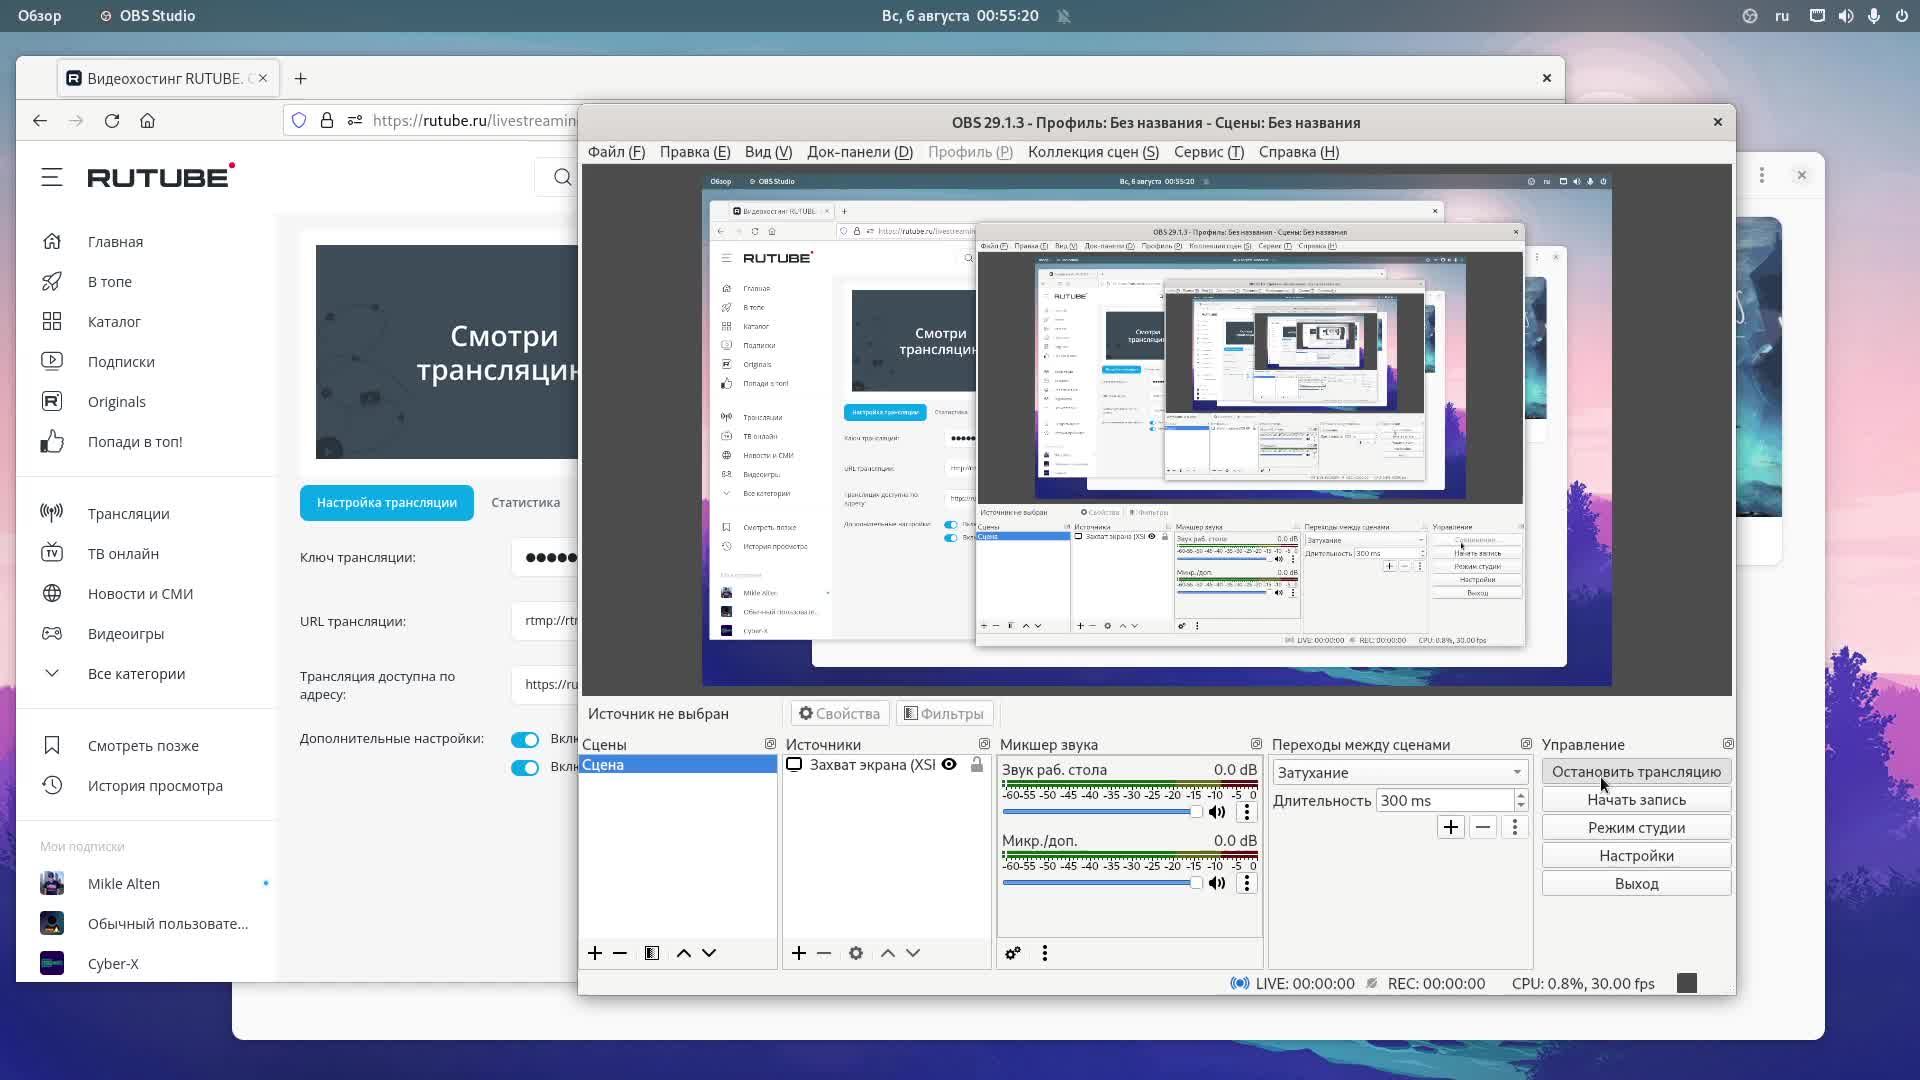Pop out Sources dock panel icon
1920x1080 pixels.
tap(984, 744)
